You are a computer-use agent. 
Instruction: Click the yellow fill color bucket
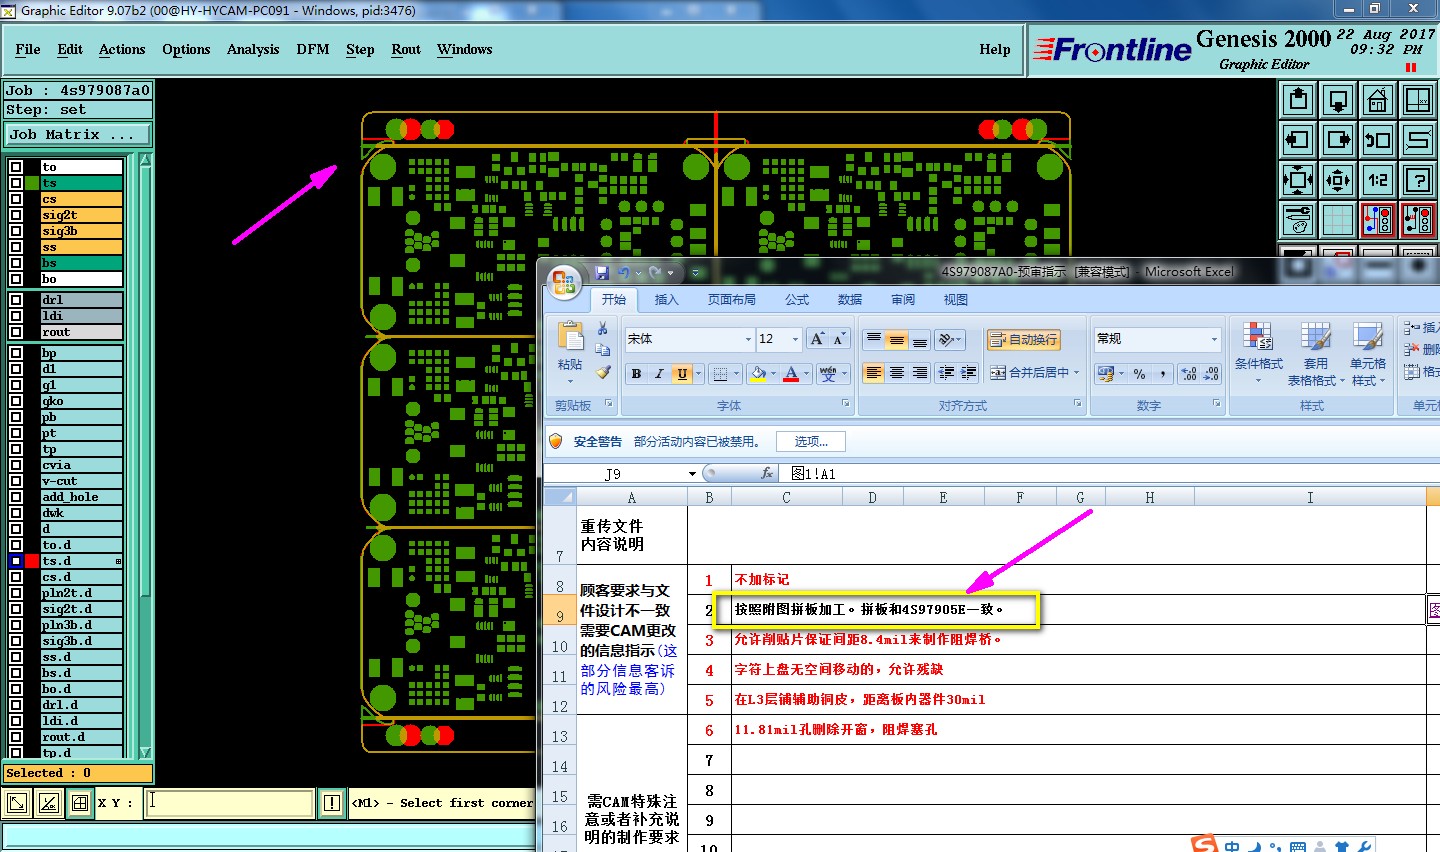coord(758,373)
